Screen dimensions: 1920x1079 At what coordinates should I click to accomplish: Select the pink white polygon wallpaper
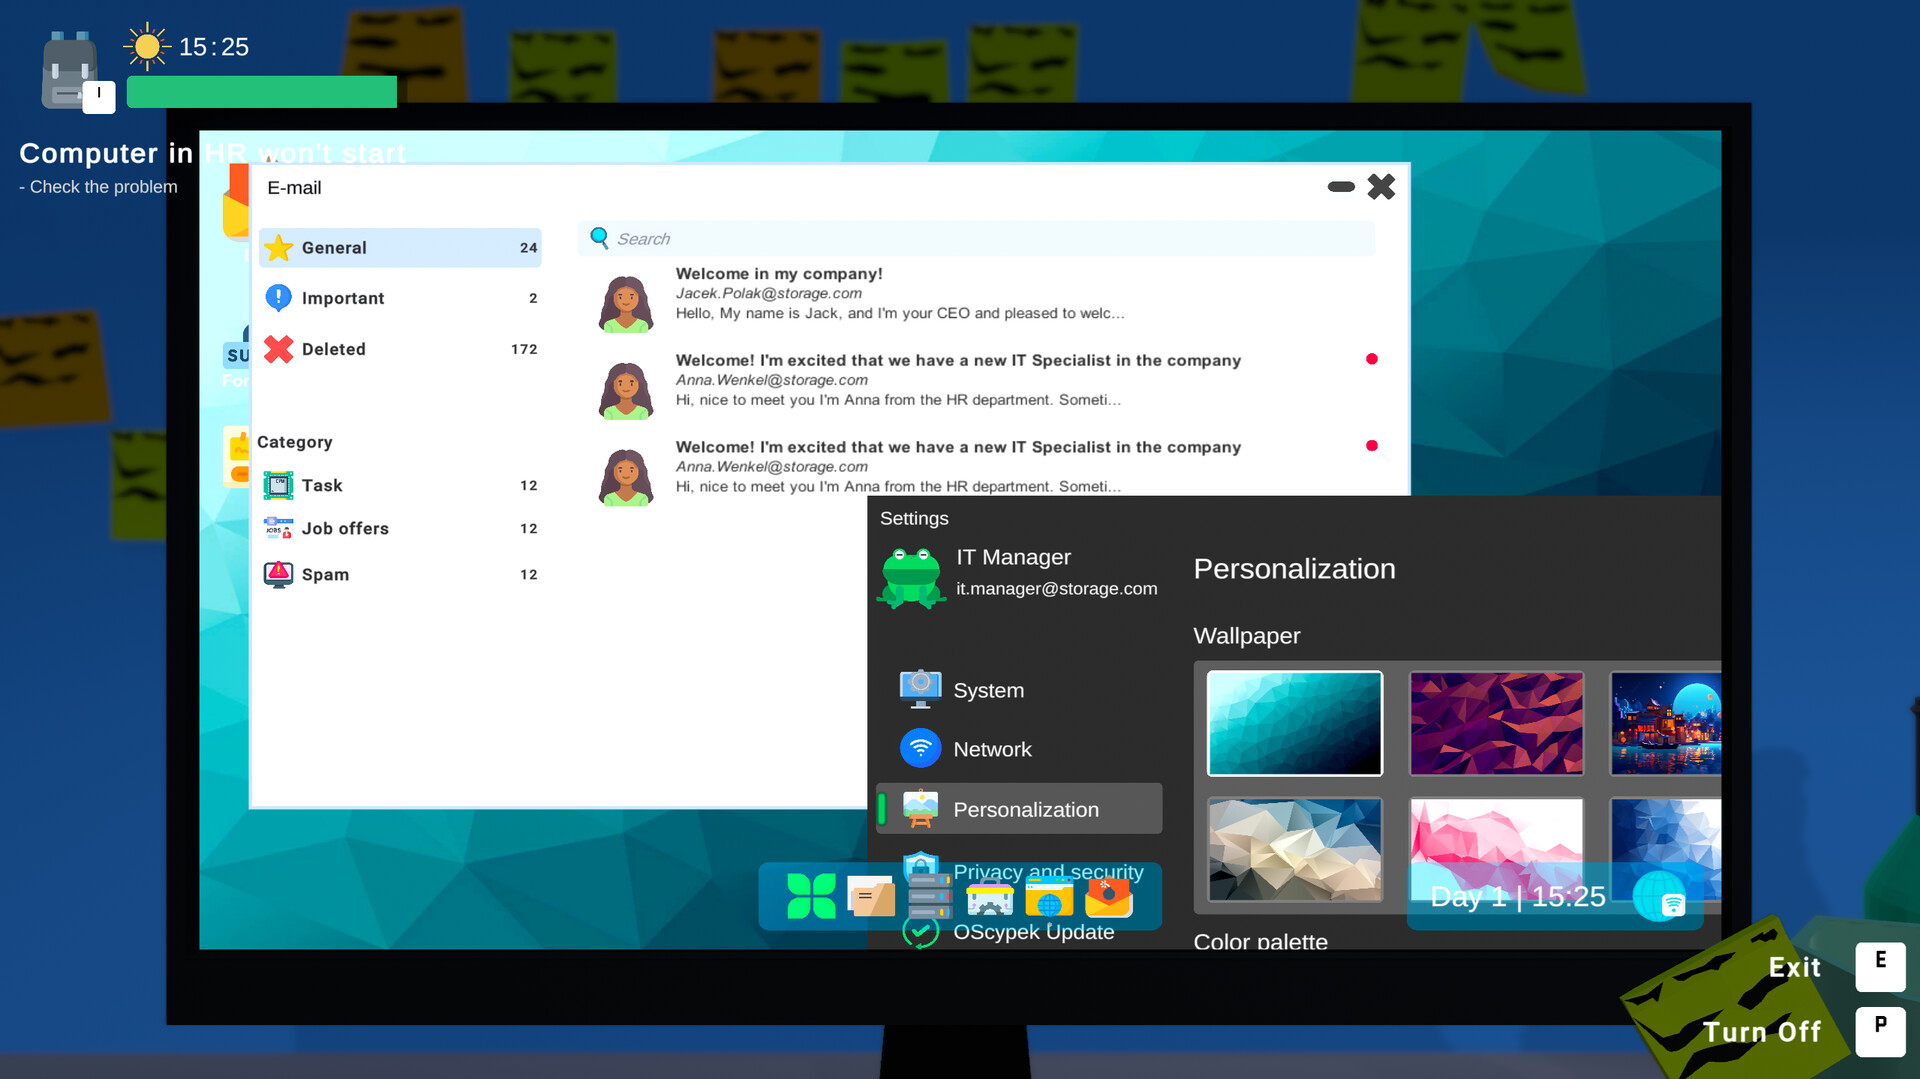pyautogui.click(x=1496, y=849)
